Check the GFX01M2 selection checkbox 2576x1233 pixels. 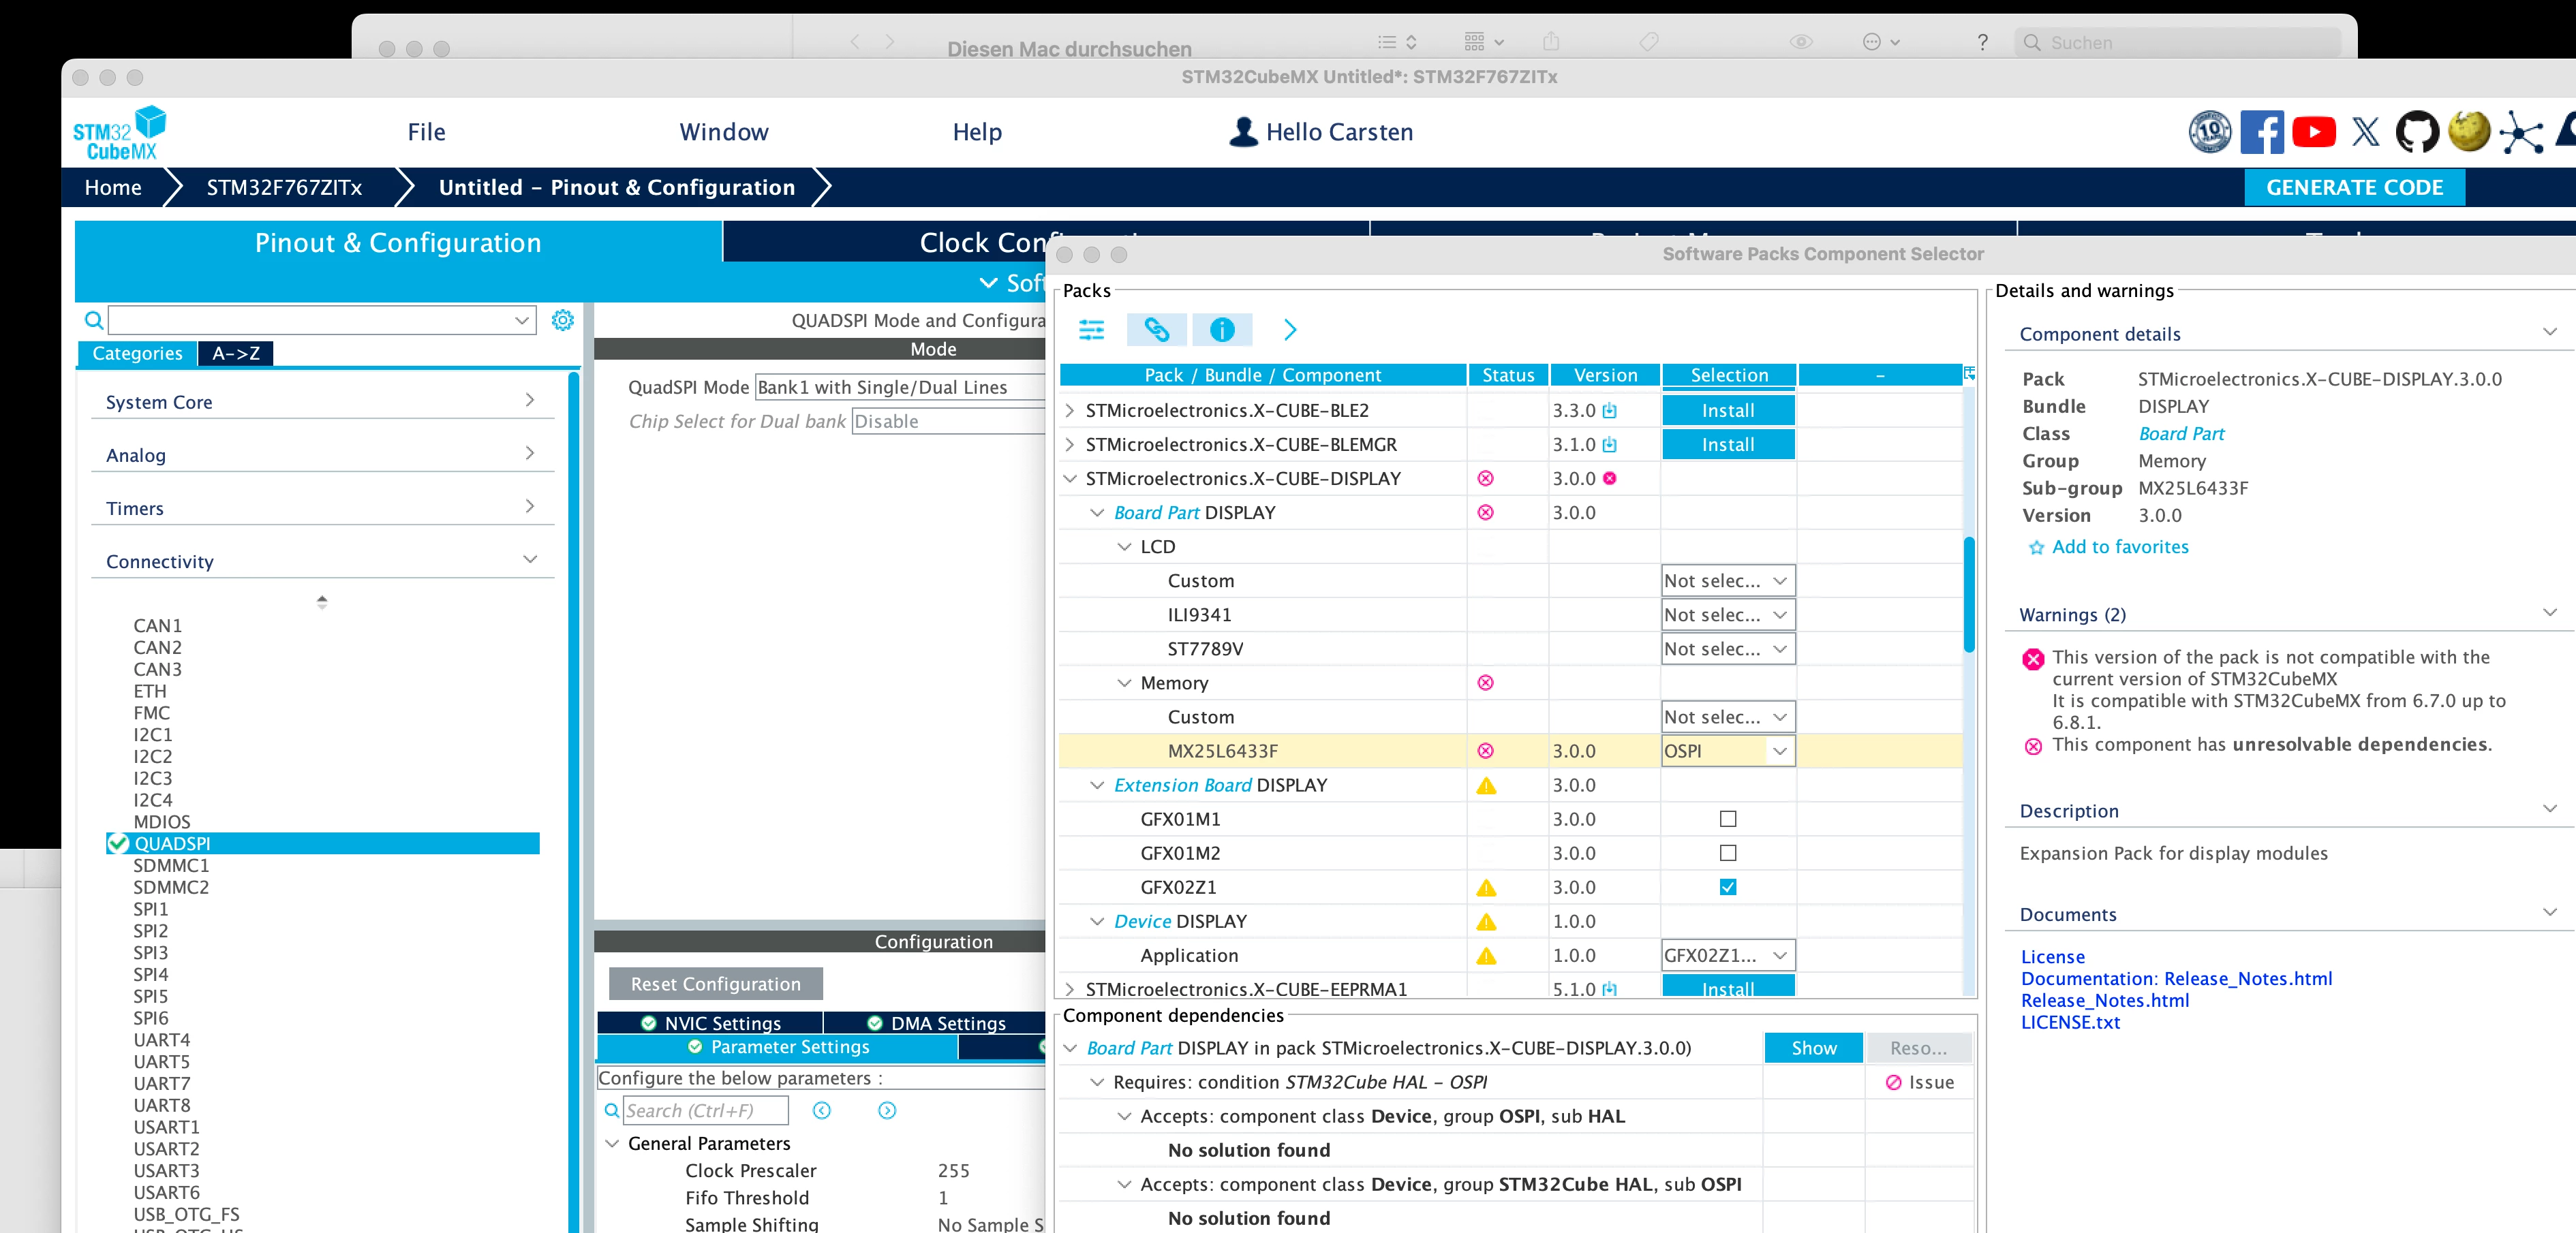1727,853
